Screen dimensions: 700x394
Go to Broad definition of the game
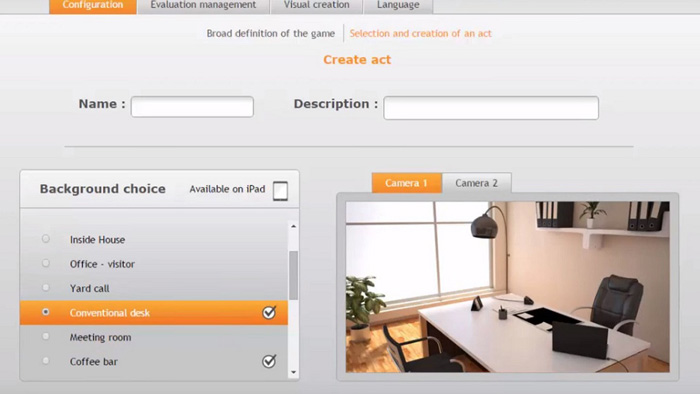(271, 33)
